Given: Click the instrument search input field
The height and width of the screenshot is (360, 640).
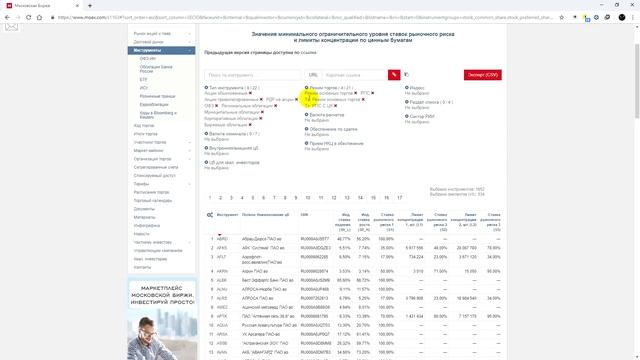Looking at the screenshot, I should [x=253, y=75].
